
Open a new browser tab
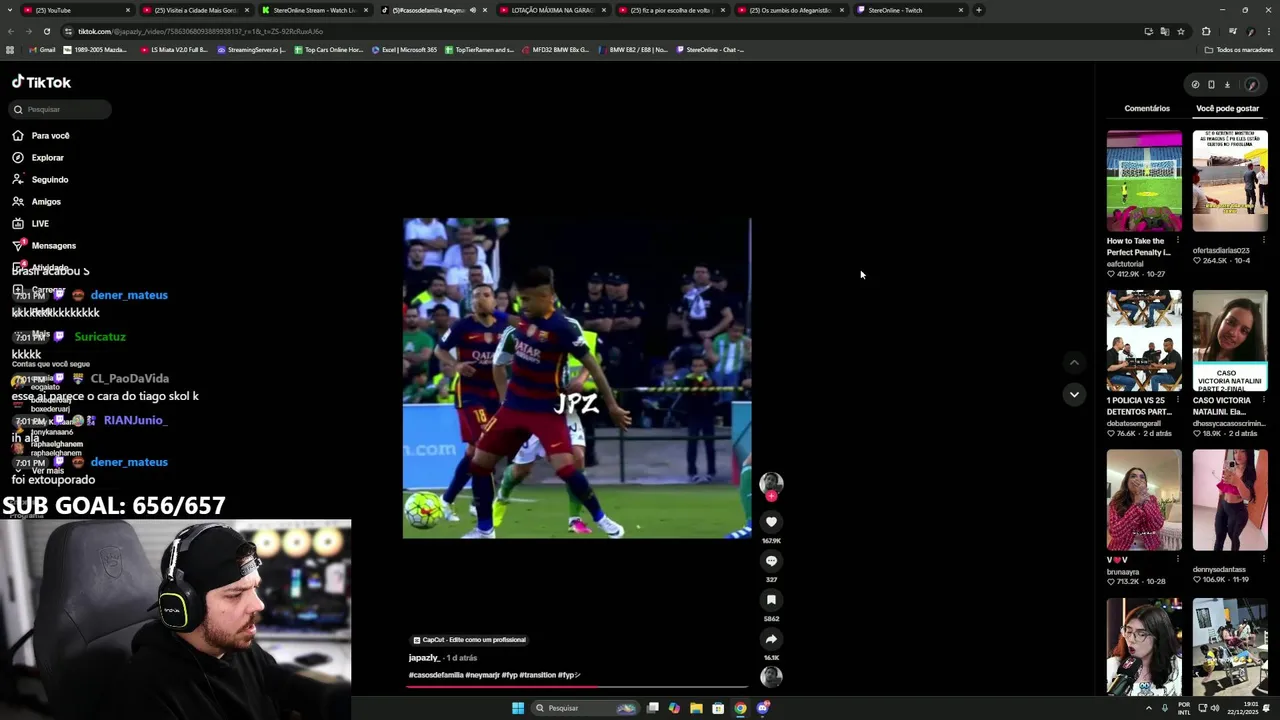pyautogui.click(x=979, y=10)
